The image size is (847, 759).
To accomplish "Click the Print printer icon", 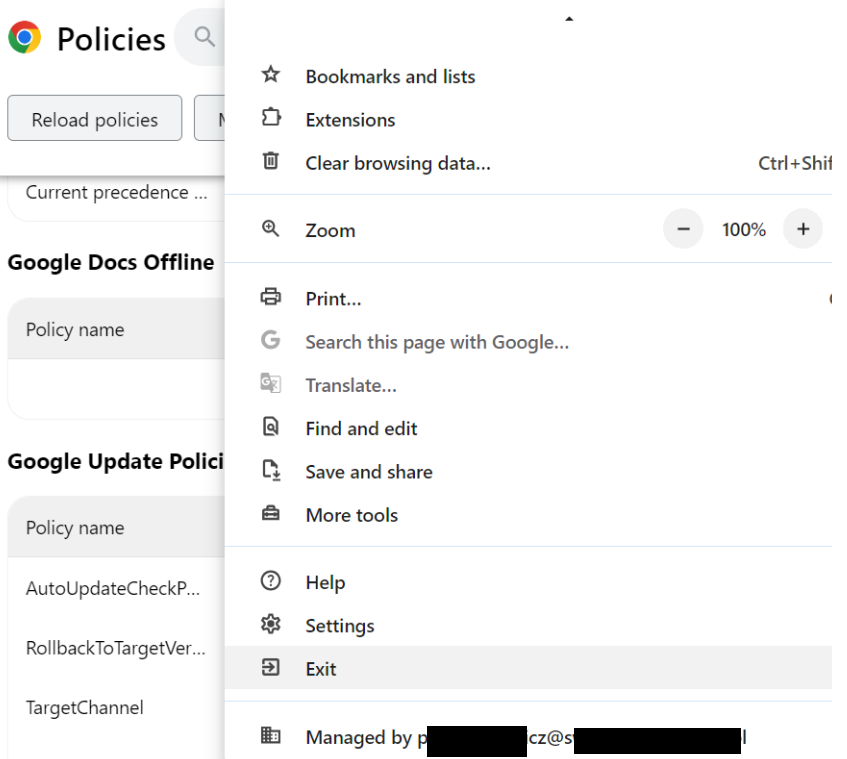I will (271, 297).
